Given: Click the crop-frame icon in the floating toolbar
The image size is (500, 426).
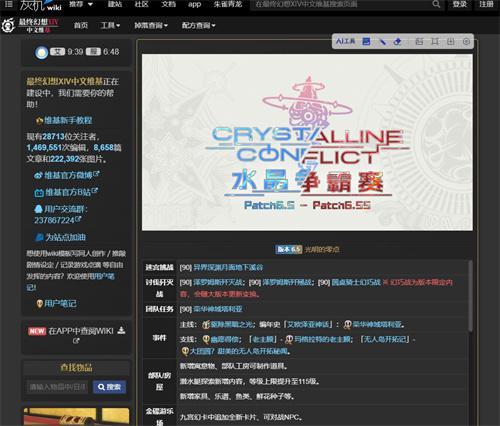Looking at the screenshot, I should point(435,41).
